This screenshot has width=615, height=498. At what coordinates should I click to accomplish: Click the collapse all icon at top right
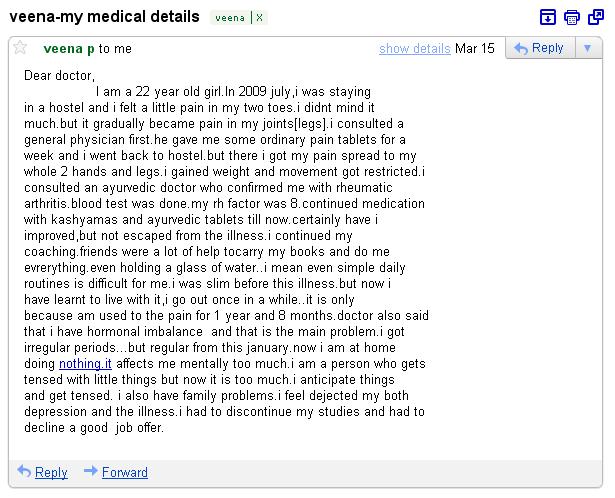tap(547, 17)
